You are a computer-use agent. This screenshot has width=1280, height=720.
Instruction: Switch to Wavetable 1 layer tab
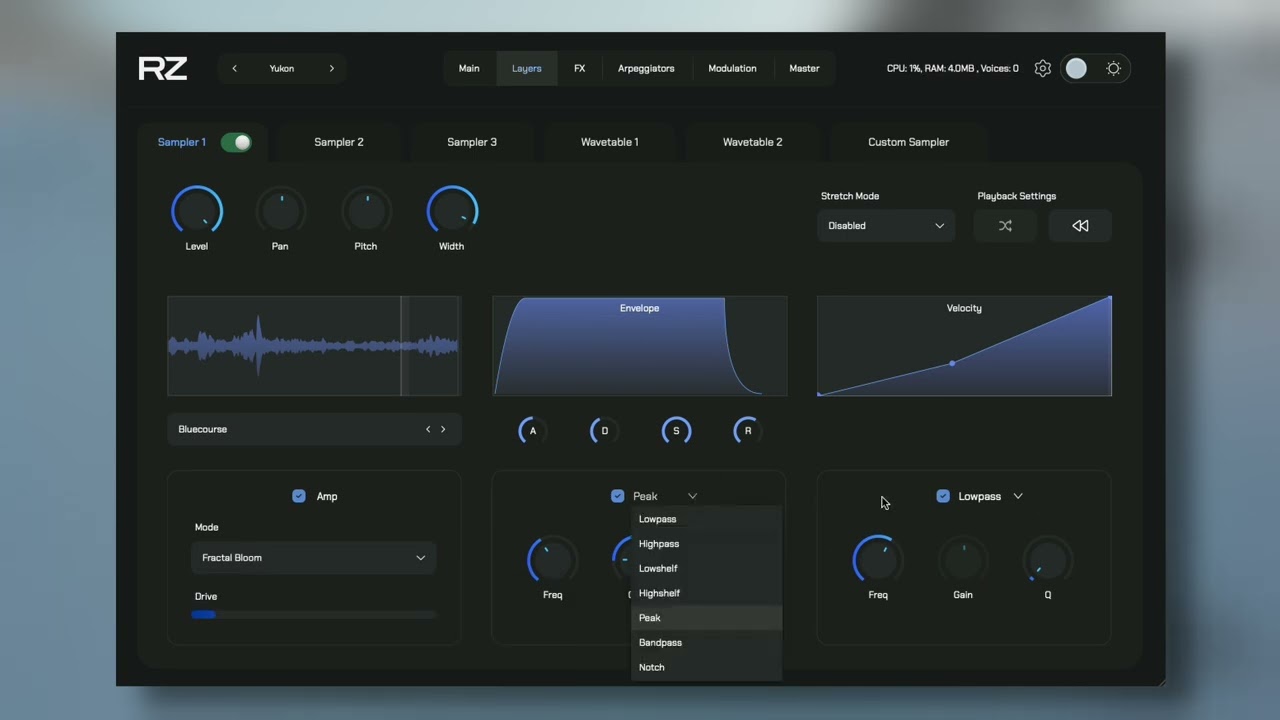point(610,142)
